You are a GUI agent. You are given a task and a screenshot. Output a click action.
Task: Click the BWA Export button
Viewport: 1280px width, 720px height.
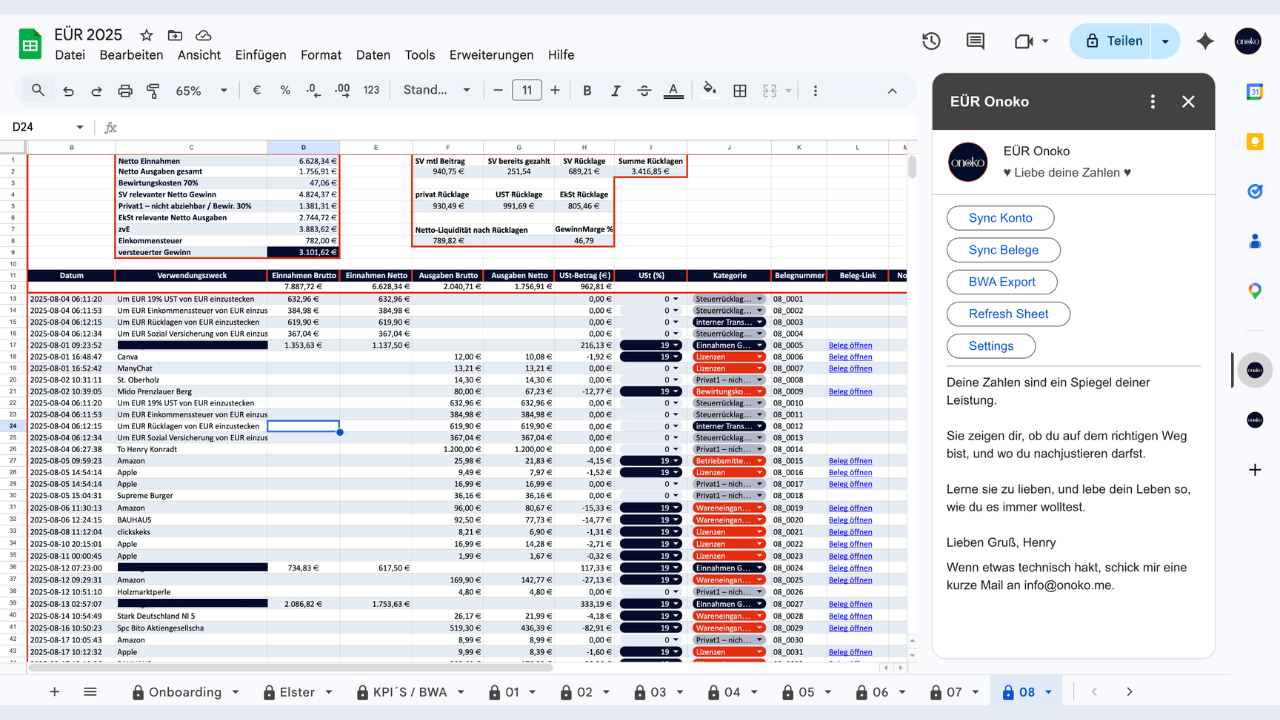pos(1002,282)
